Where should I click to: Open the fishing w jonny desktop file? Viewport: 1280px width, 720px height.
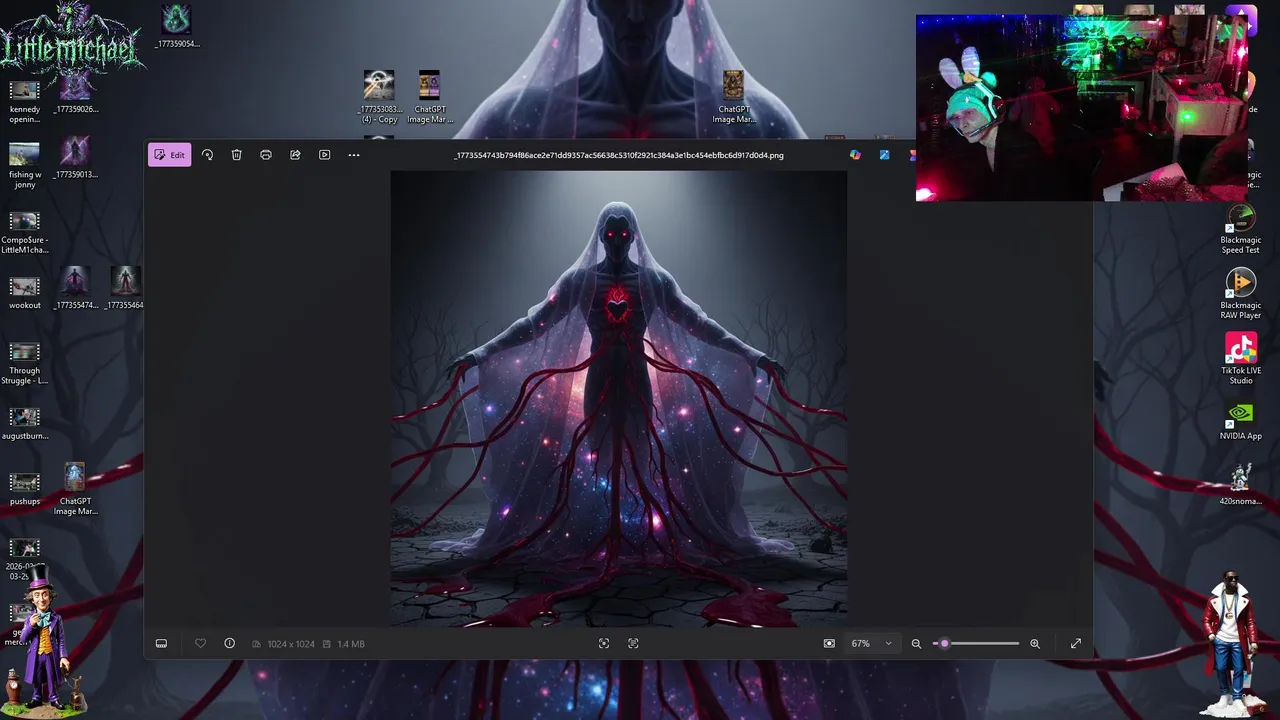coord(24,165)
